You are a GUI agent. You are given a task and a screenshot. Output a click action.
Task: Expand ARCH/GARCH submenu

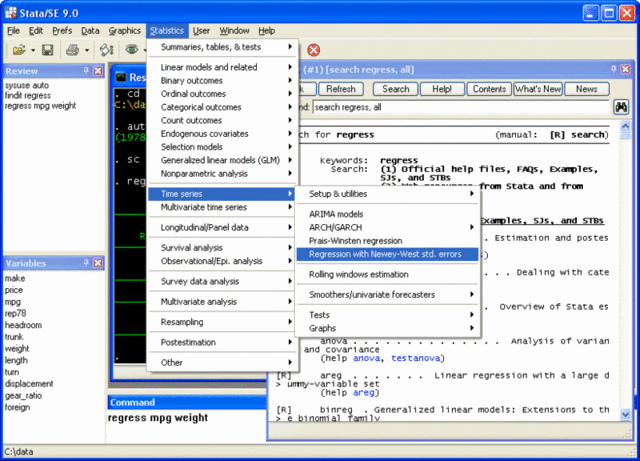pos(388,227)
